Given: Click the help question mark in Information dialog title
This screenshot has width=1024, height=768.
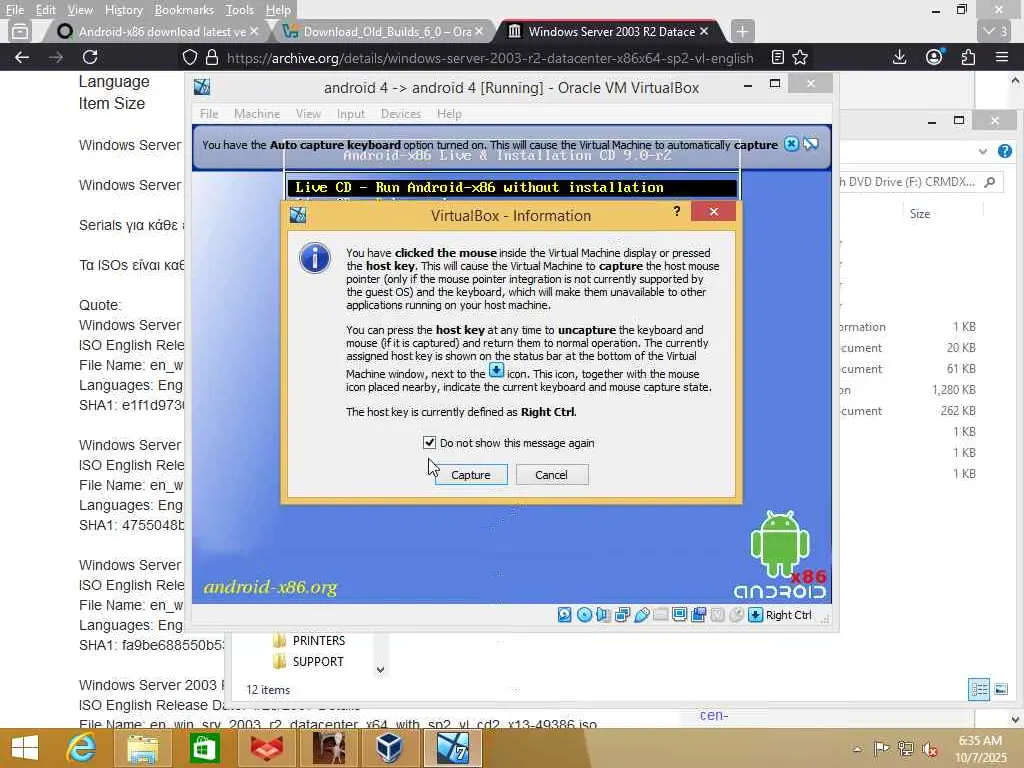Looking at the screenshot, I should pyautogui.click(x=677, y=211).
